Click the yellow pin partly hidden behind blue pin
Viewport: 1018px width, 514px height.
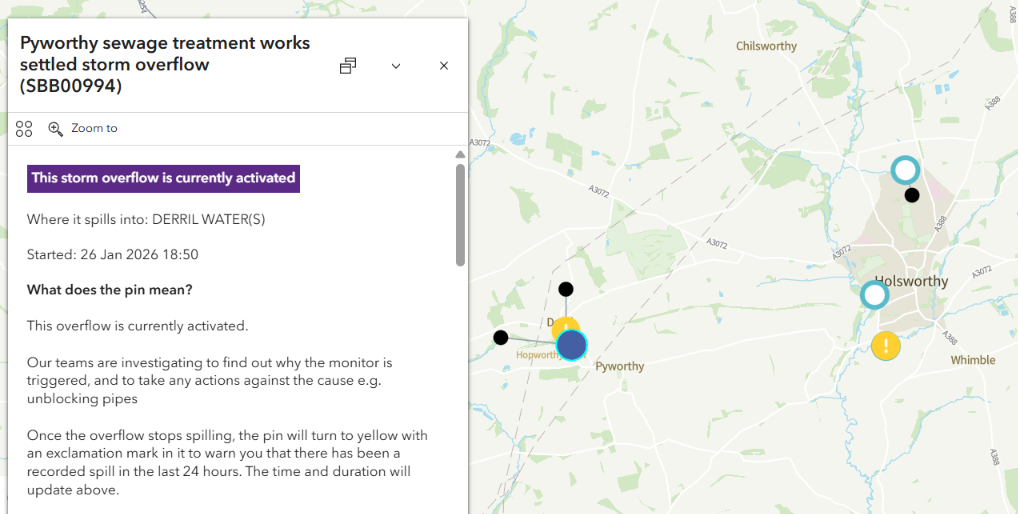tap(563, 325)
